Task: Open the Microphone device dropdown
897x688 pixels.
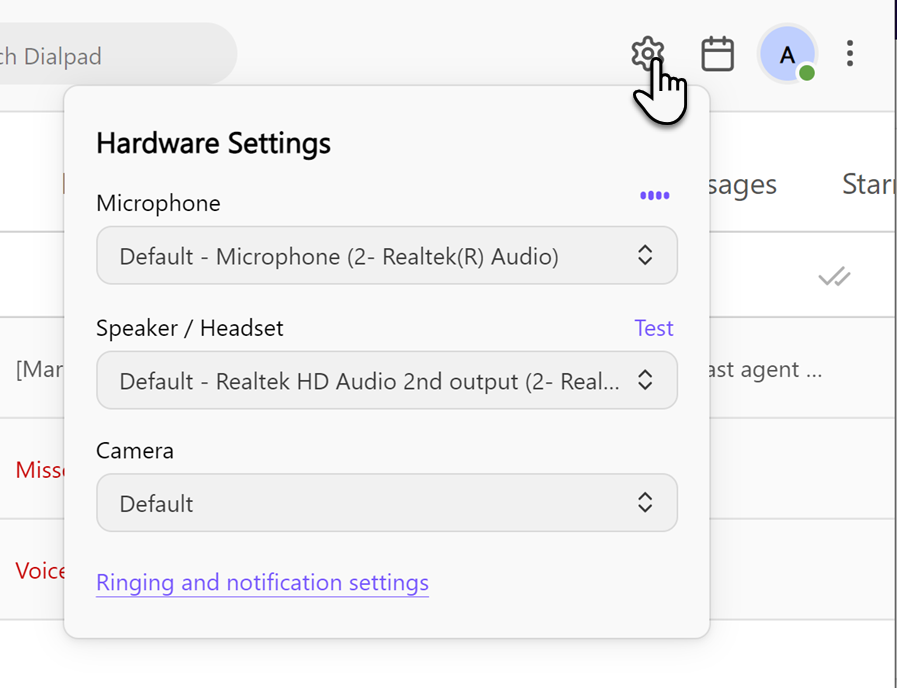Action: point(386,255)
